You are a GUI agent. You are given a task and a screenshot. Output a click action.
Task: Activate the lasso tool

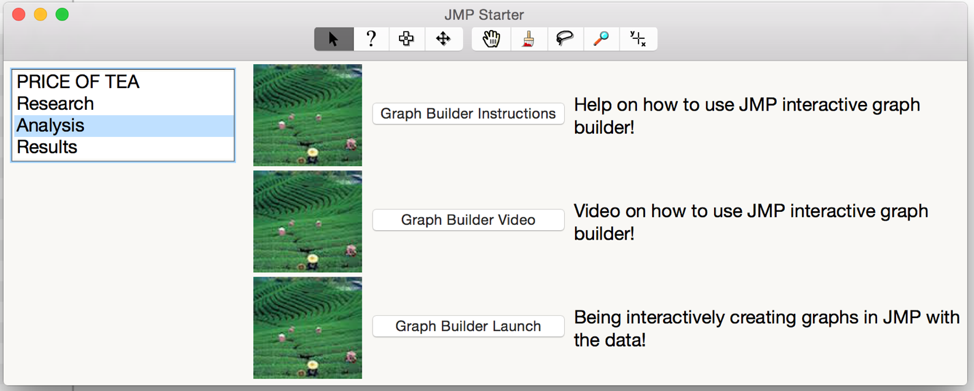coord(565,39)
